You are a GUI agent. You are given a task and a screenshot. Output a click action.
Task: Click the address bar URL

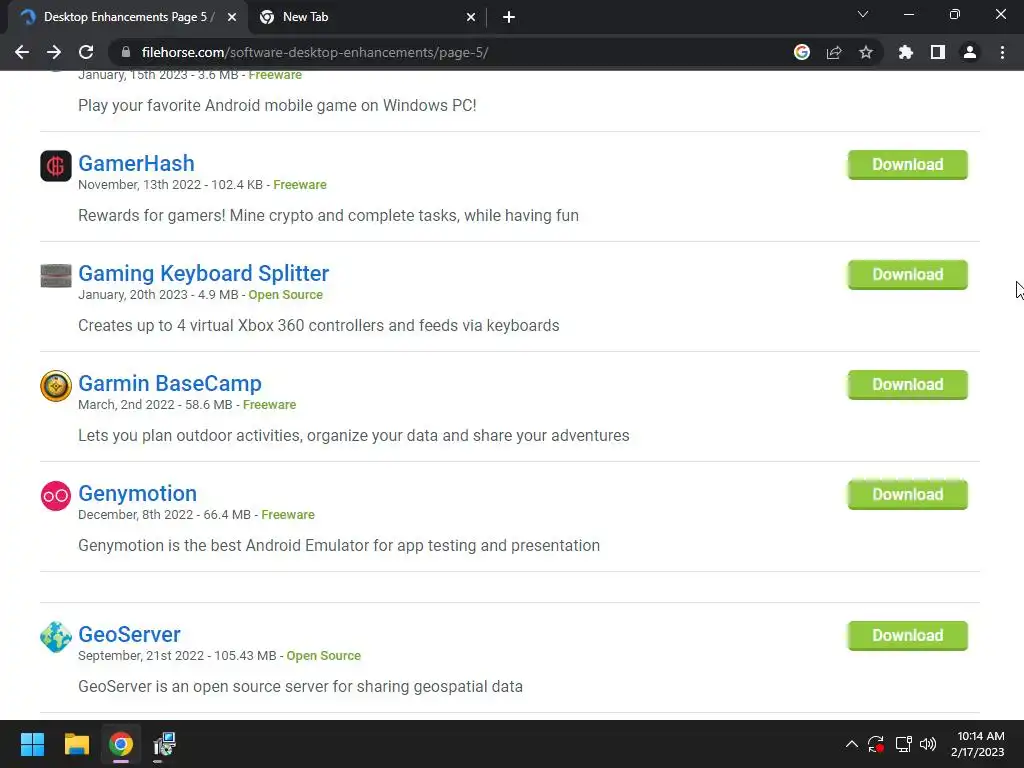pos(315,52)
